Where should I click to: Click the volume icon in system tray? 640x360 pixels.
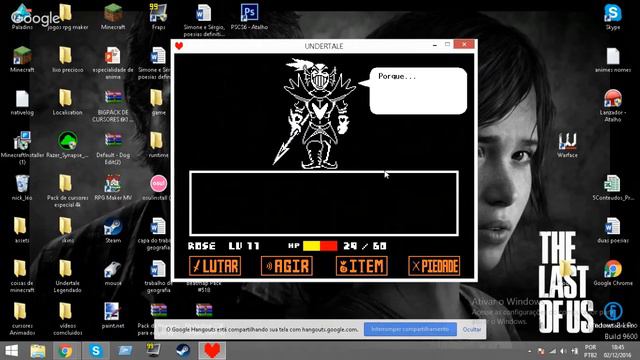[x=563, y=351]
